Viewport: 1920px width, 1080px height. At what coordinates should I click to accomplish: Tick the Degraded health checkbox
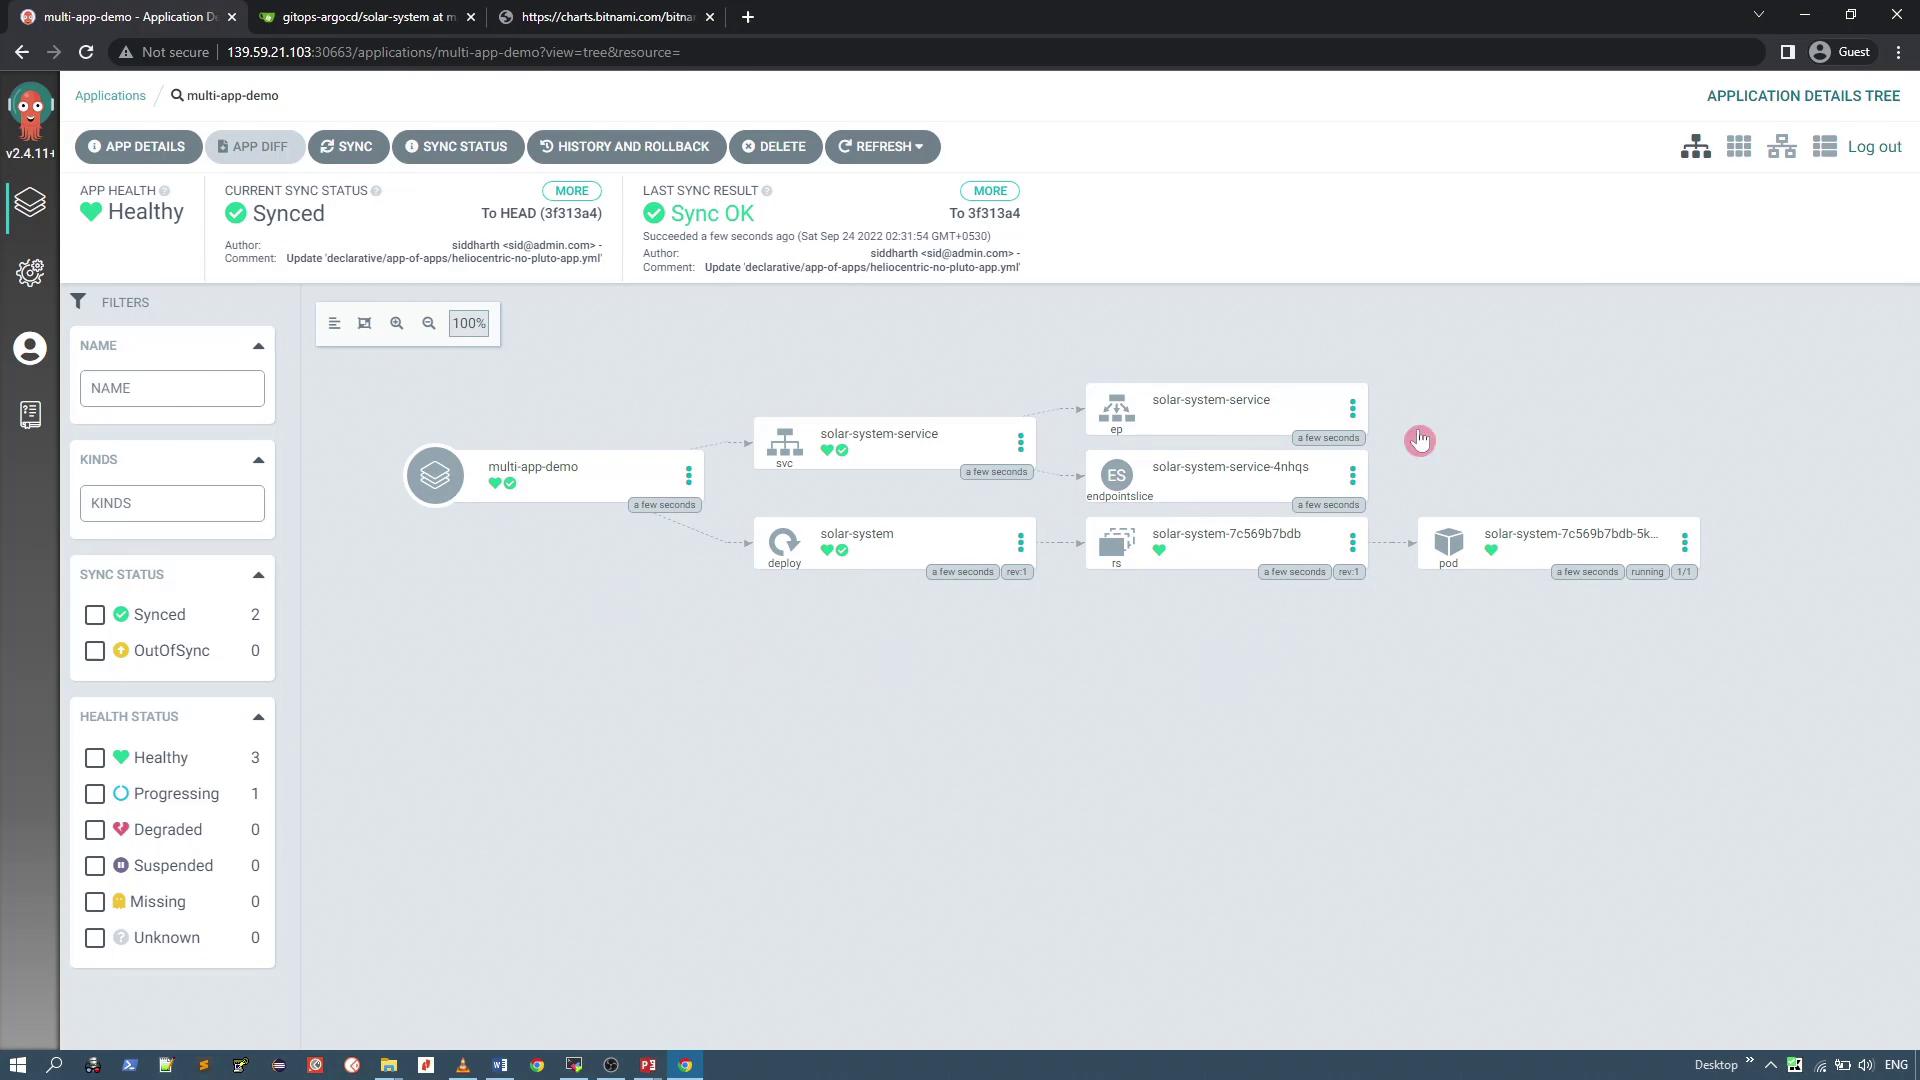95,830
